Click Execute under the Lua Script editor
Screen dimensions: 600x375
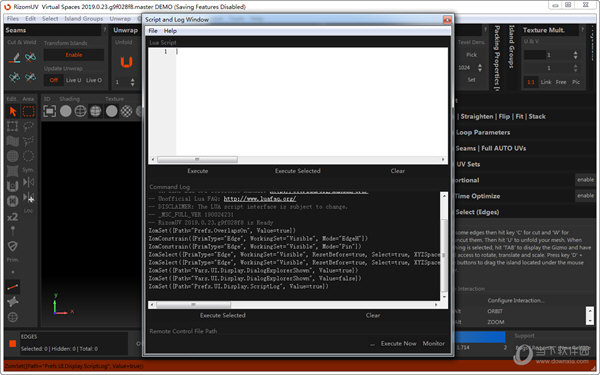[197, 171]
